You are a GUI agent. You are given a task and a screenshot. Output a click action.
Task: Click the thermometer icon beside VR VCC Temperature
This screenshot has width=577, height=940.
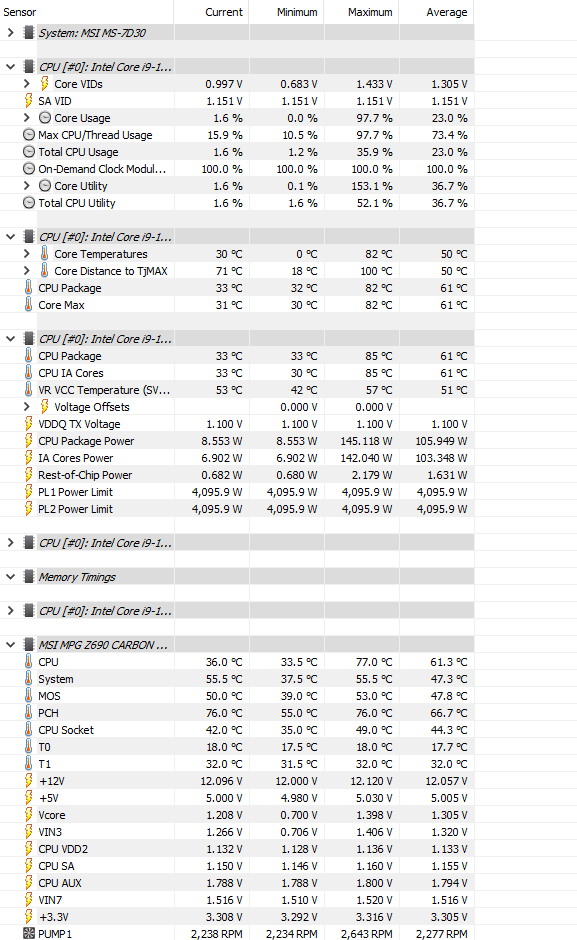tap(28, 390)
